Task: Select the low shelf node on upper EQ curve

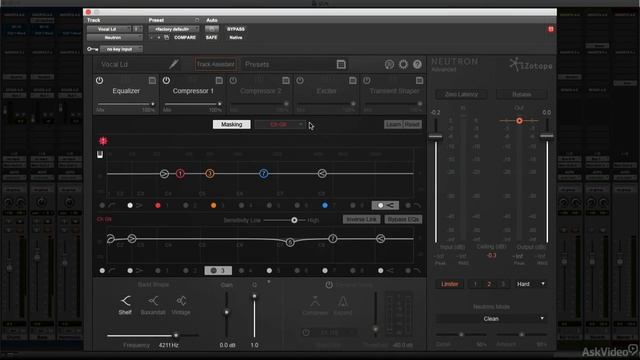Action: point(164,173)
